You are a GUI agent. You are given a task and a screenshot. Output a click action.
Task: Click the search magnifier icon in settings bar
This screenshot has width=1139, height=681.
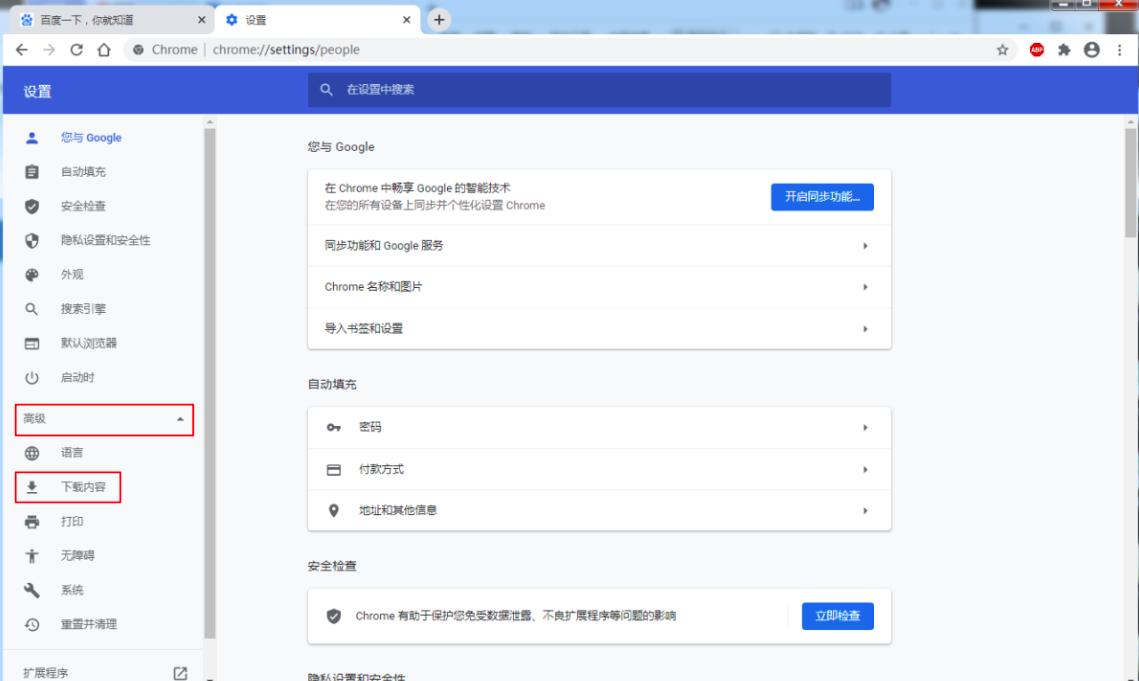click(x=326, y=89)
